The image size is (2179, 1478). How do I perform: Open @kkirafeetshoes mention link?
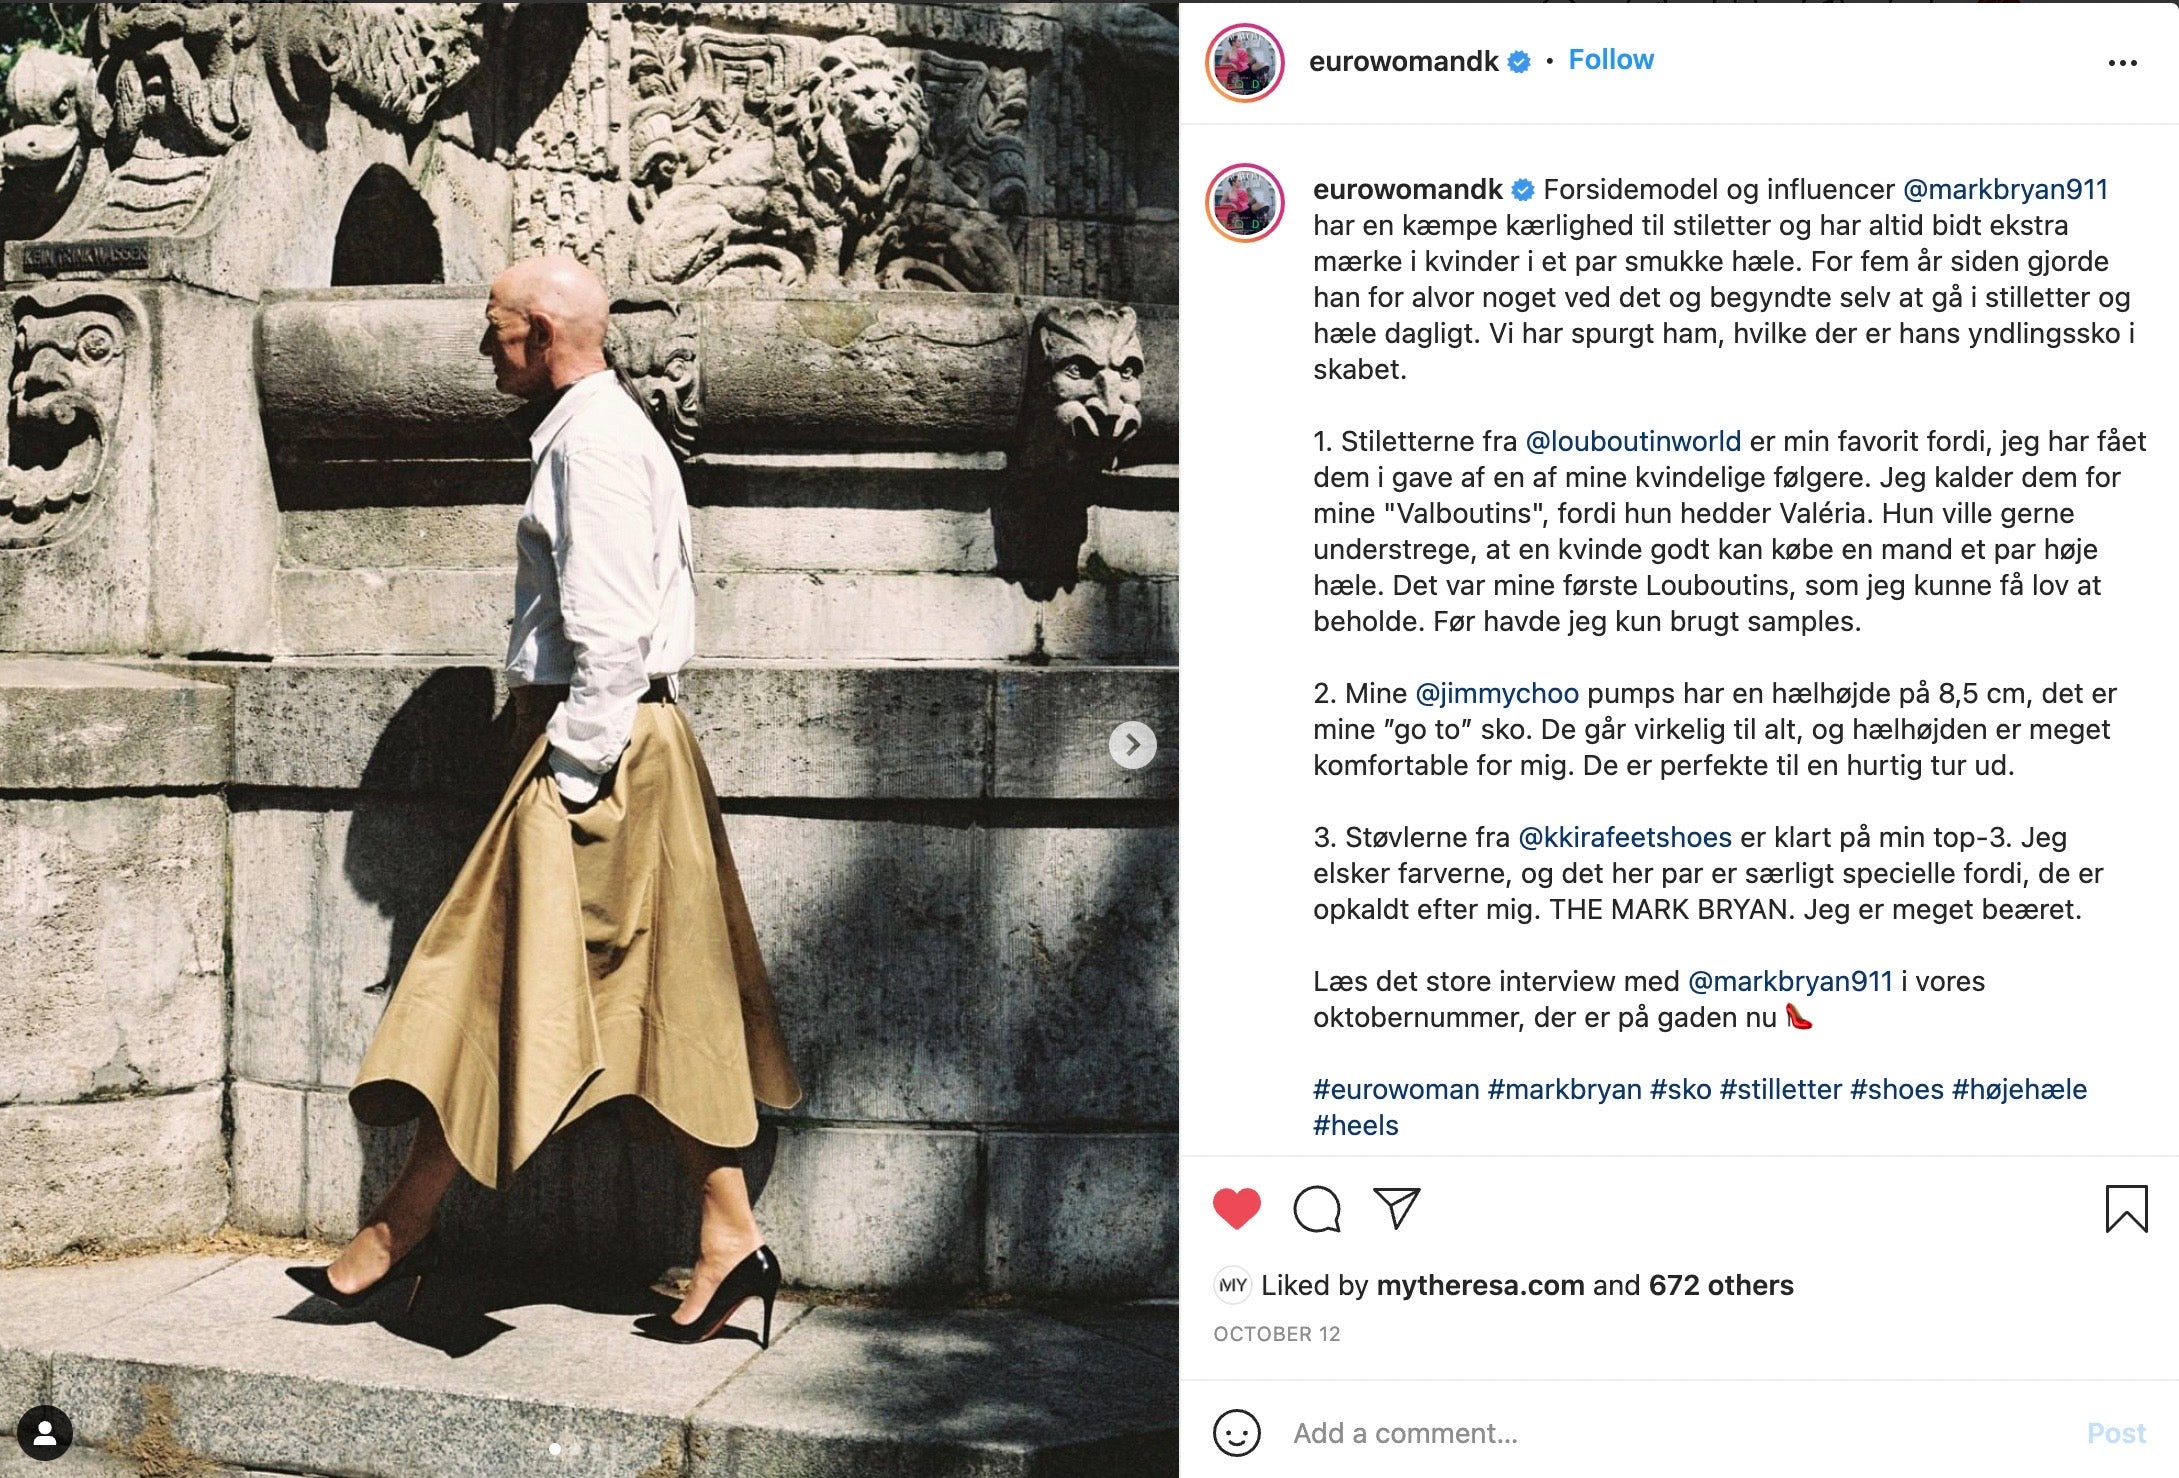1625,837
